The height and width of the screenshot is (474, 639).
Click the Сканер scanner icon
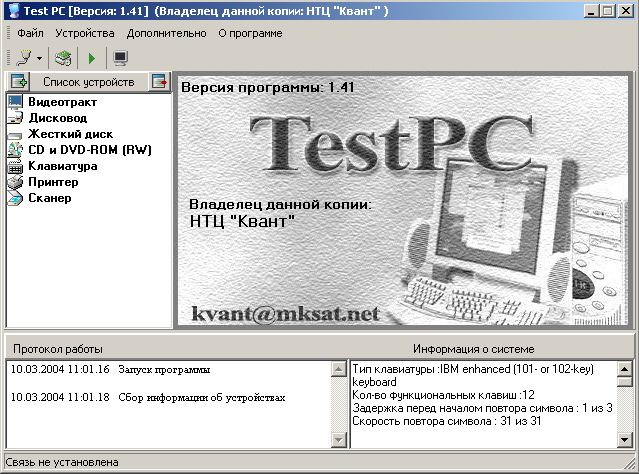tap(15, 198)
